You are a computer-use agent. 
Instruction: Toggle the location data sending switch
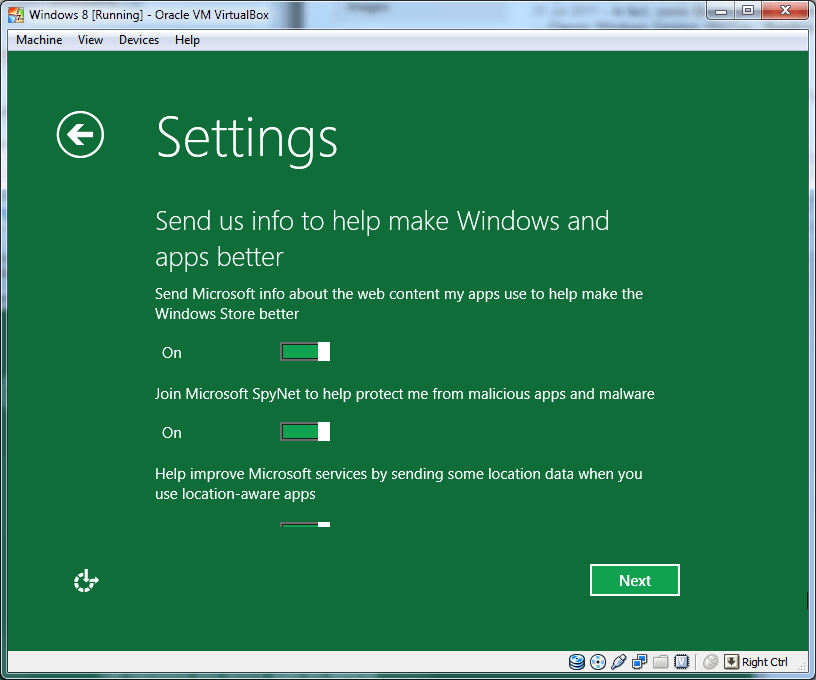tap(305, 524)
